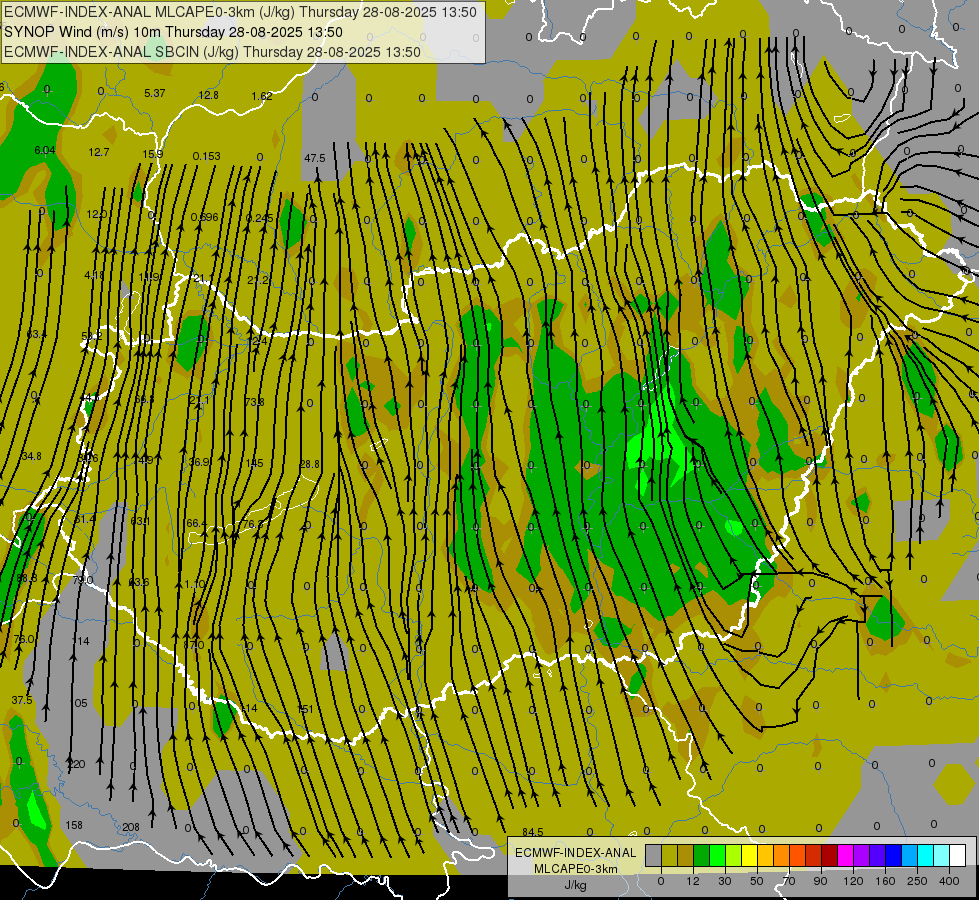
Task: Click the 70 tick label under the color scale
Action: [x=789, y=881]
